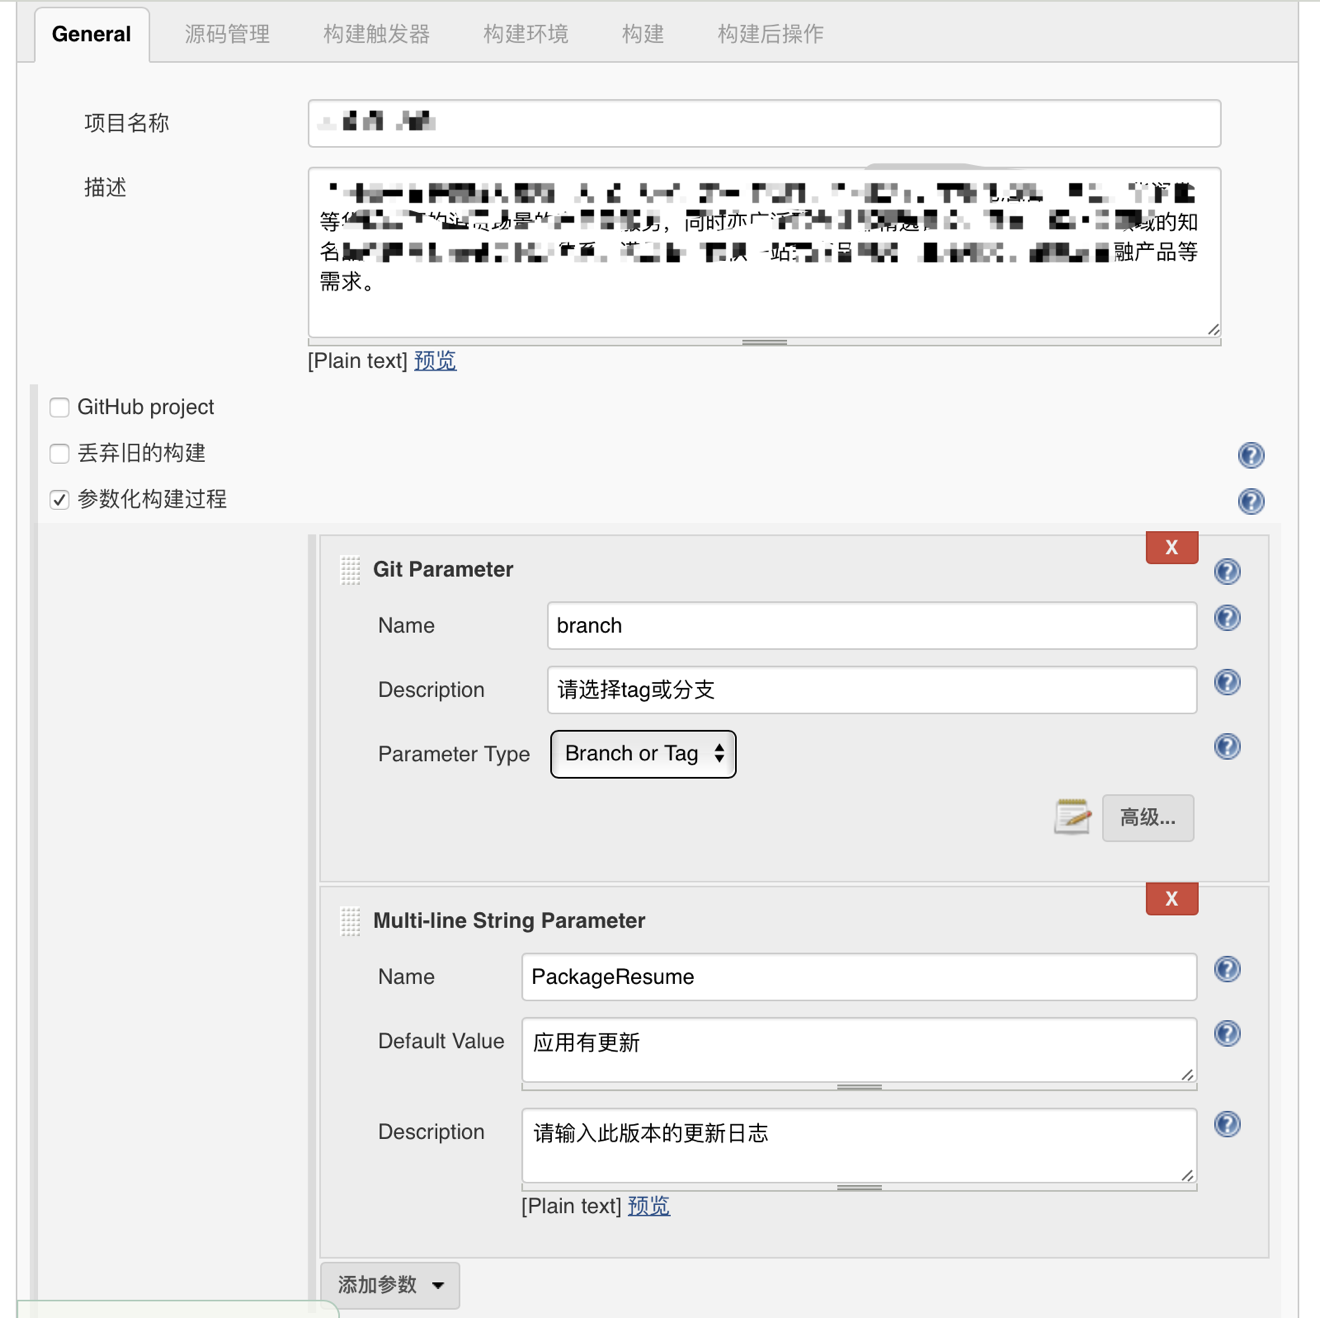Click resize bar under Default Value textarea

[859, 1086]
